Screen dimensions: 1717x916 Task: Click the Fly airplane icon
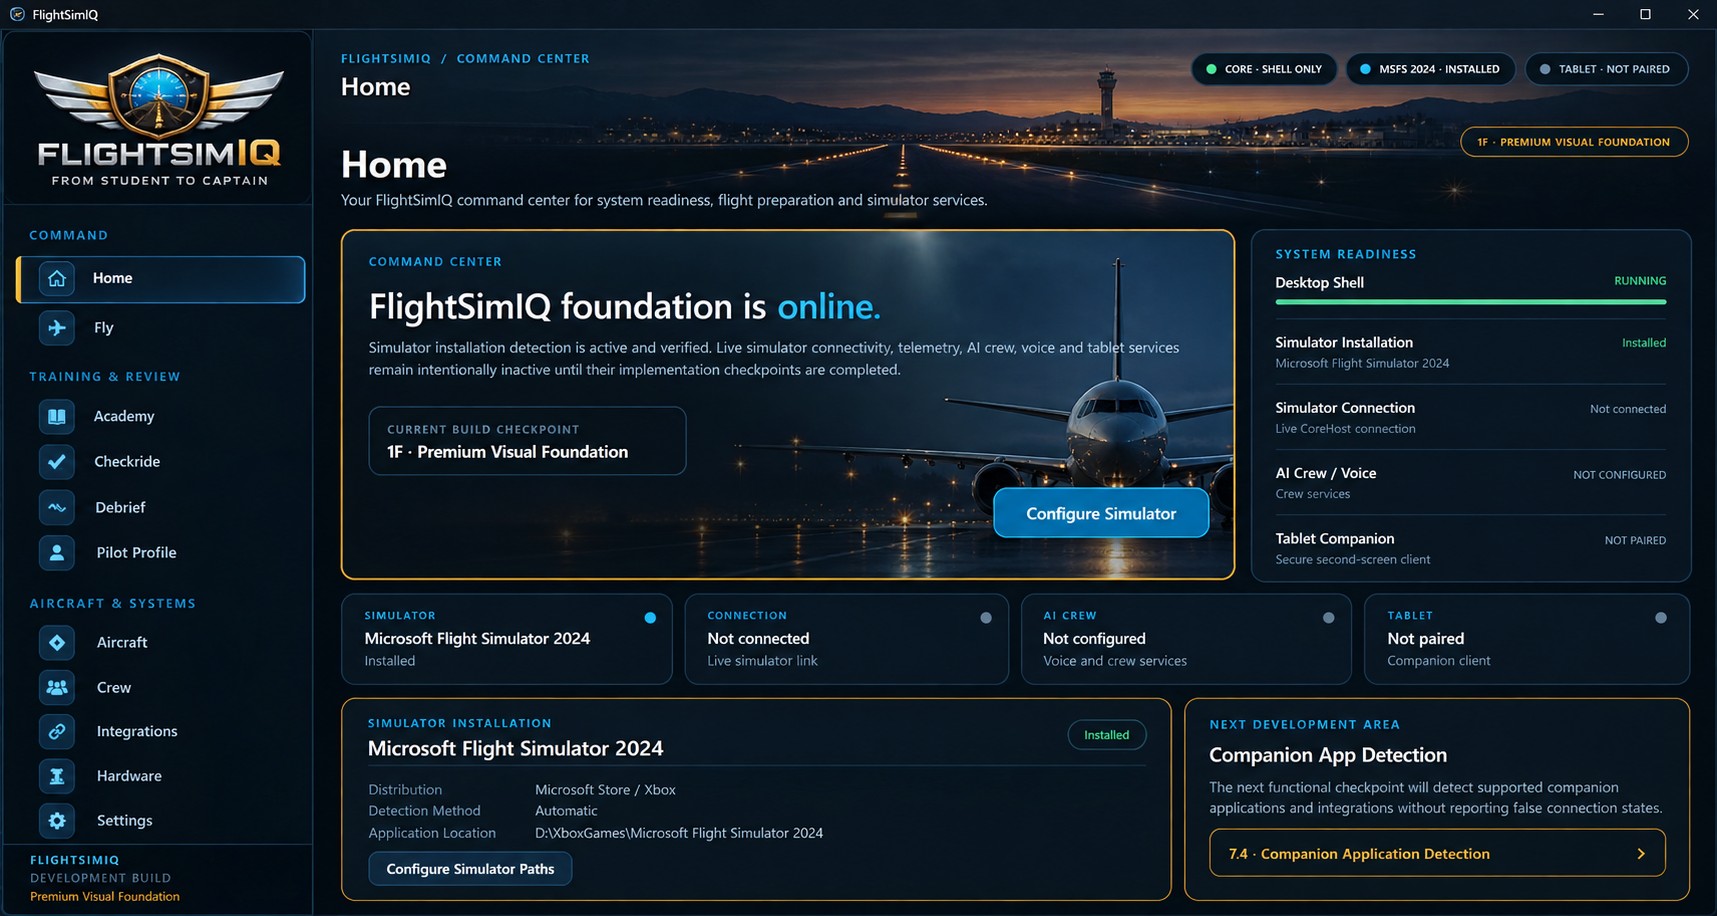pyautogui.click(x=57, y=327)
